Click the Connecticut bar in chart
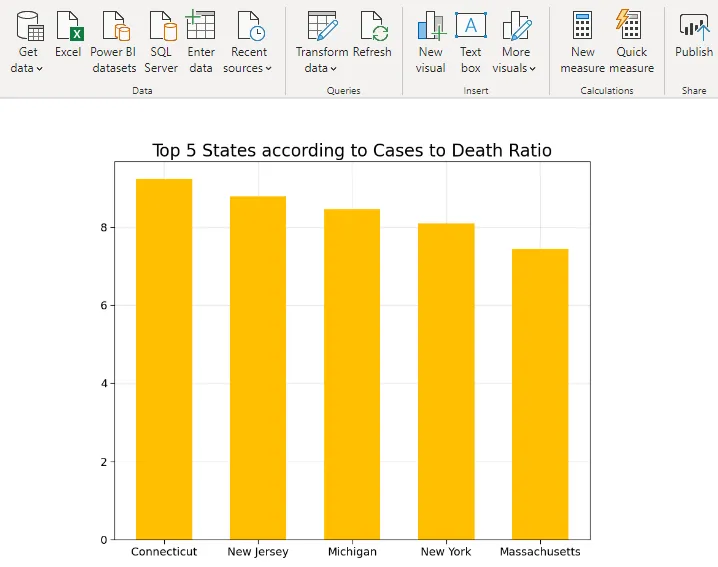 click(x=164, y=360)
